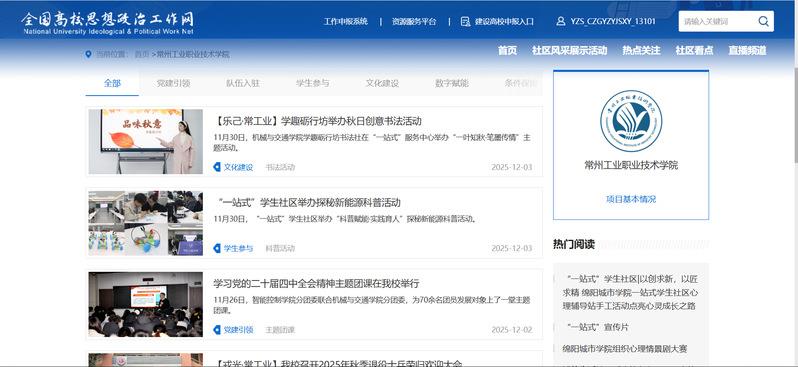Click the 常州工业职业技术学院 circular logo
Viewport: 798px width, 367px height.
[631, 121]
